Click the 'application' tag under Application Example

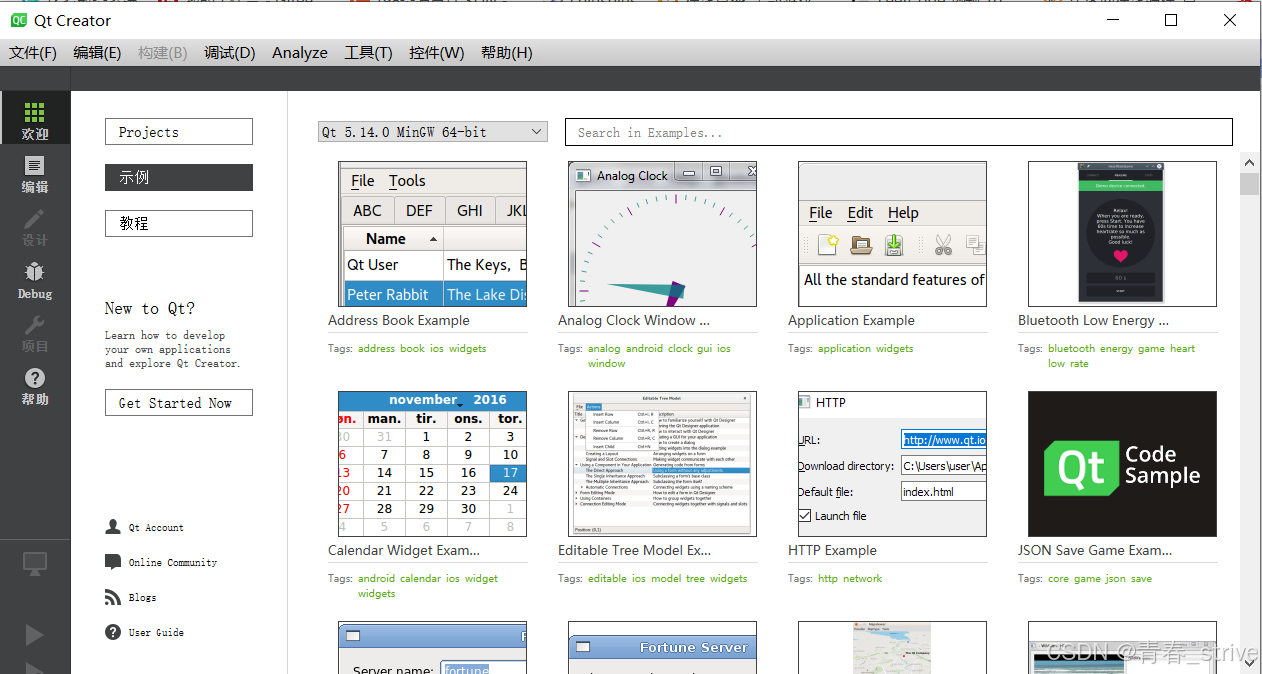845,349
